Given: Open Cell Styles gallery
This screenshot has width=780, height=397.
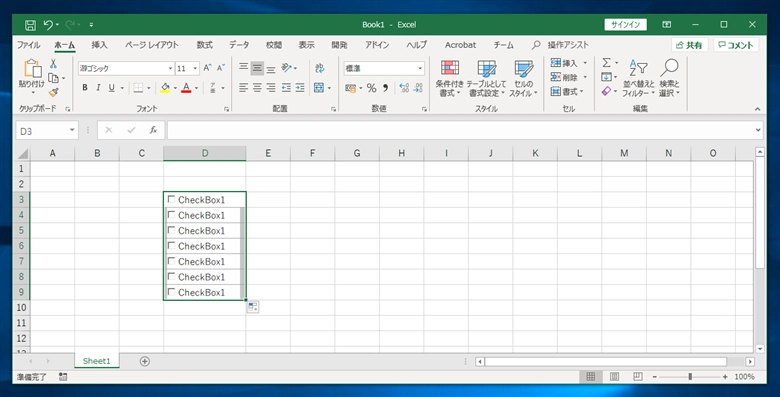Looking at the screenshot, I should (523, 79).
